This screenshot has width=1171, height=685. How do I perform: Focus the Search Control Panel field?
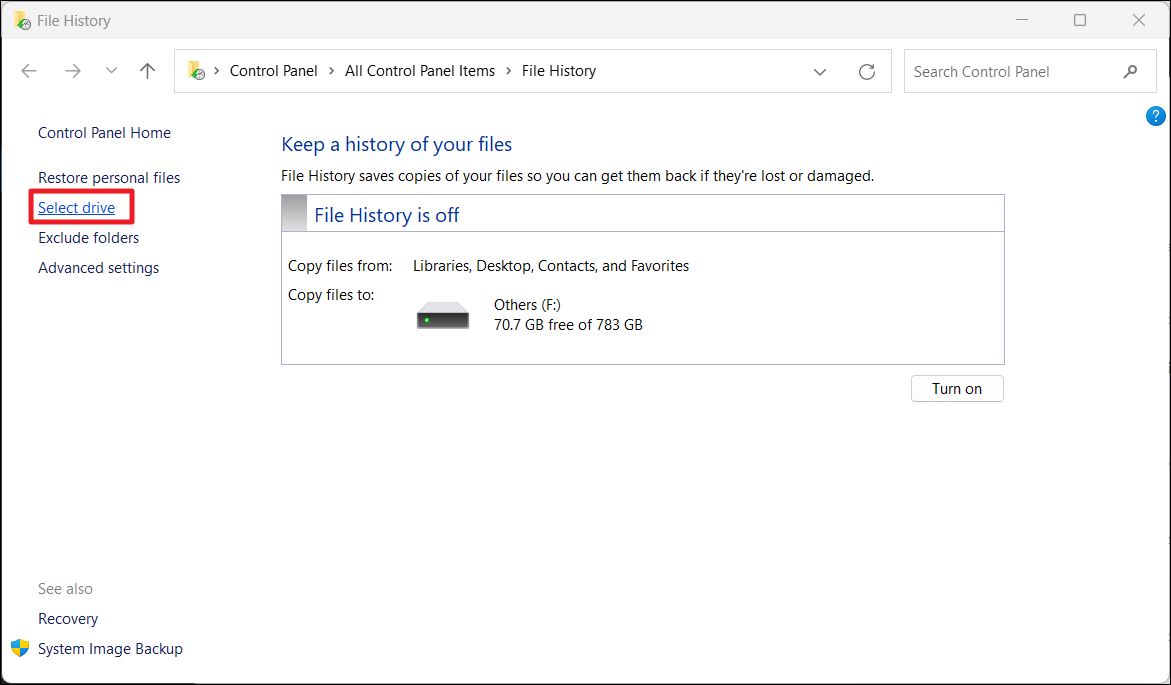pos(1010,72)
